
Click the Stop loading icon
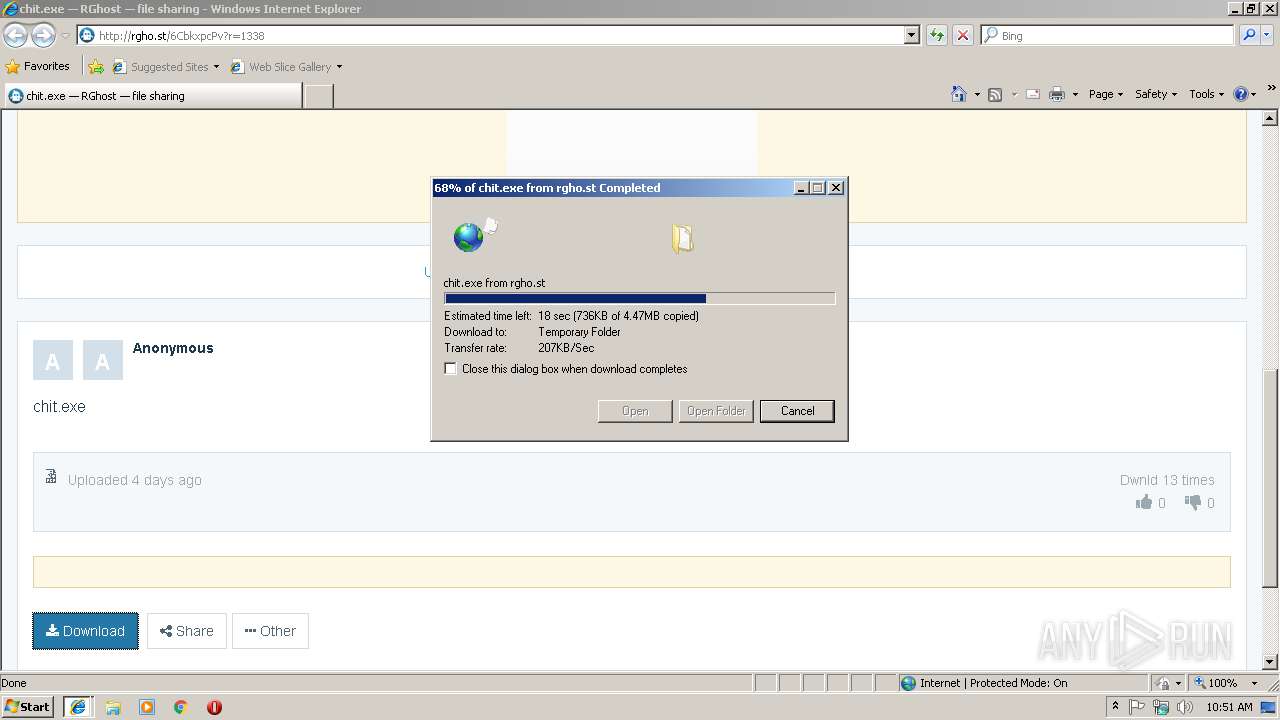[962, 35]
